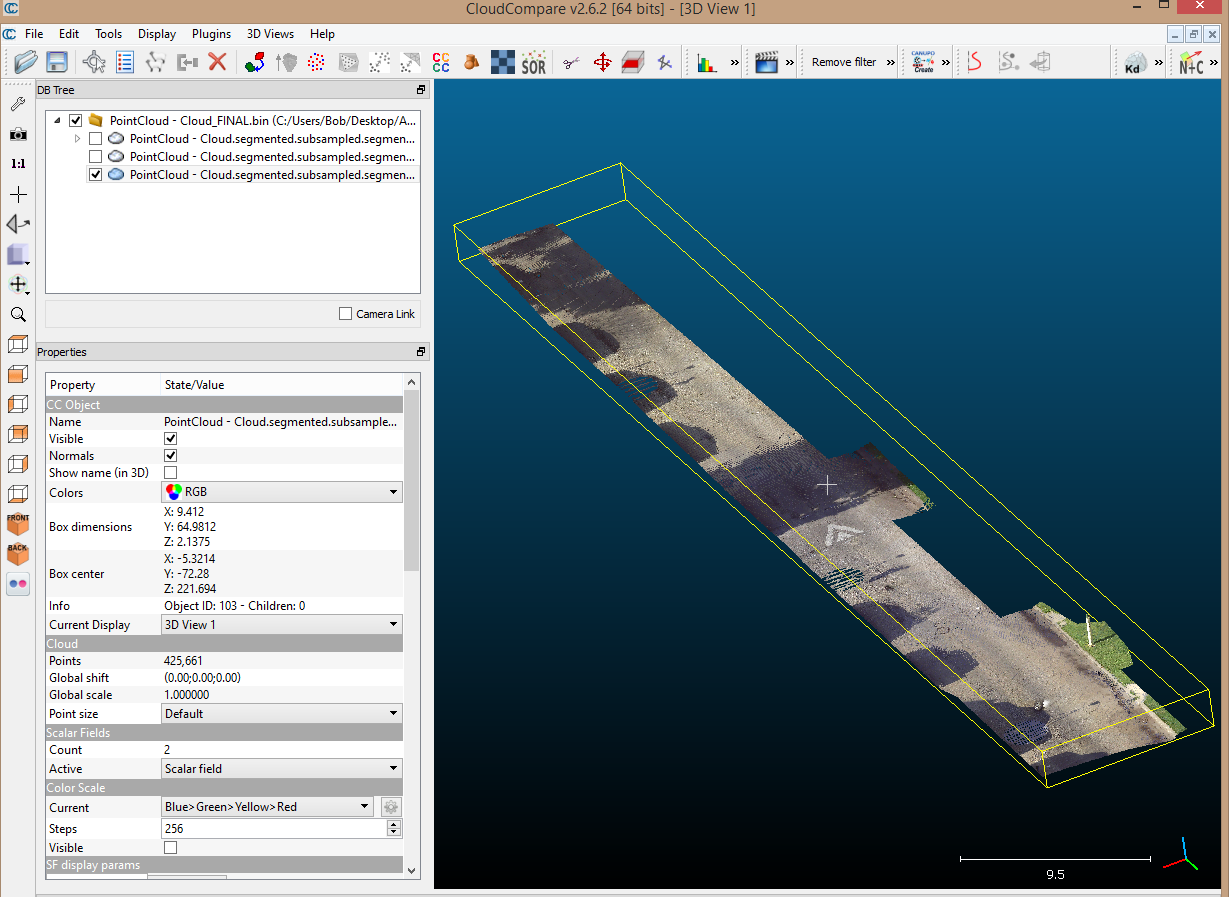
Task: Open the Edit menu
Action: click(68, 34)
